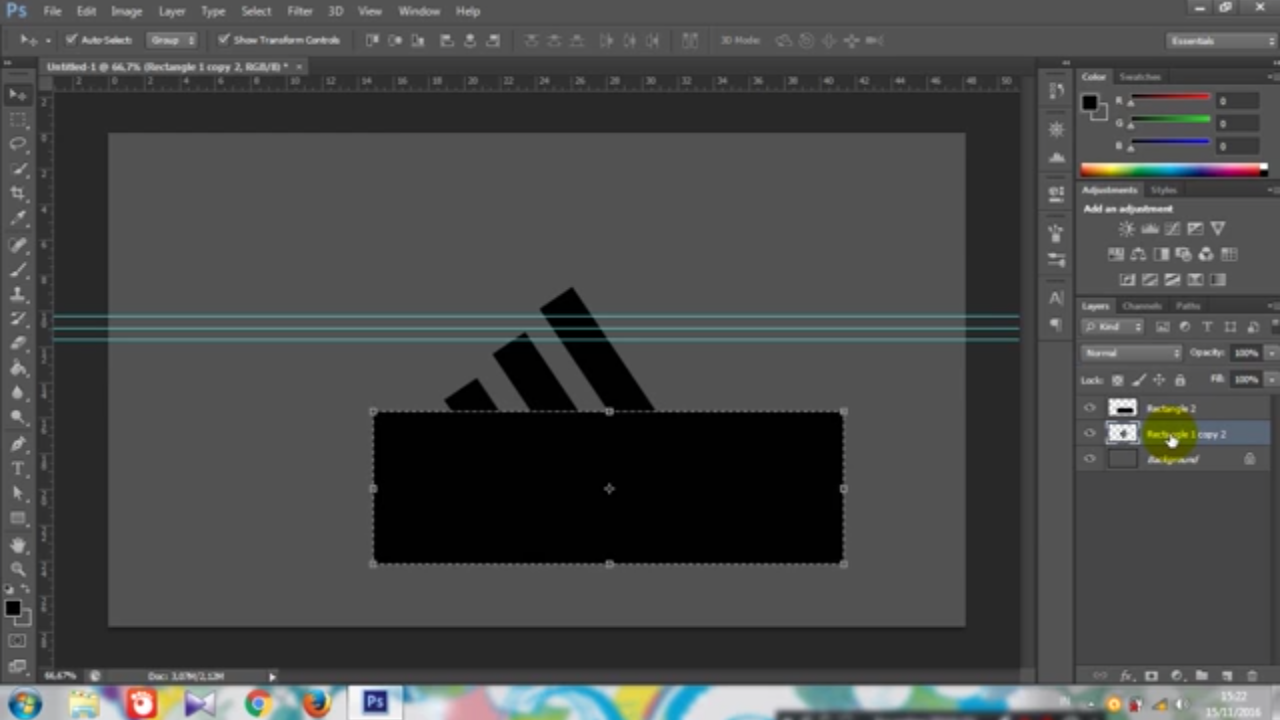Toggle lock image pixels brush icon
This screenshot has height=720, width=1280.
(x=1138, y=380)
